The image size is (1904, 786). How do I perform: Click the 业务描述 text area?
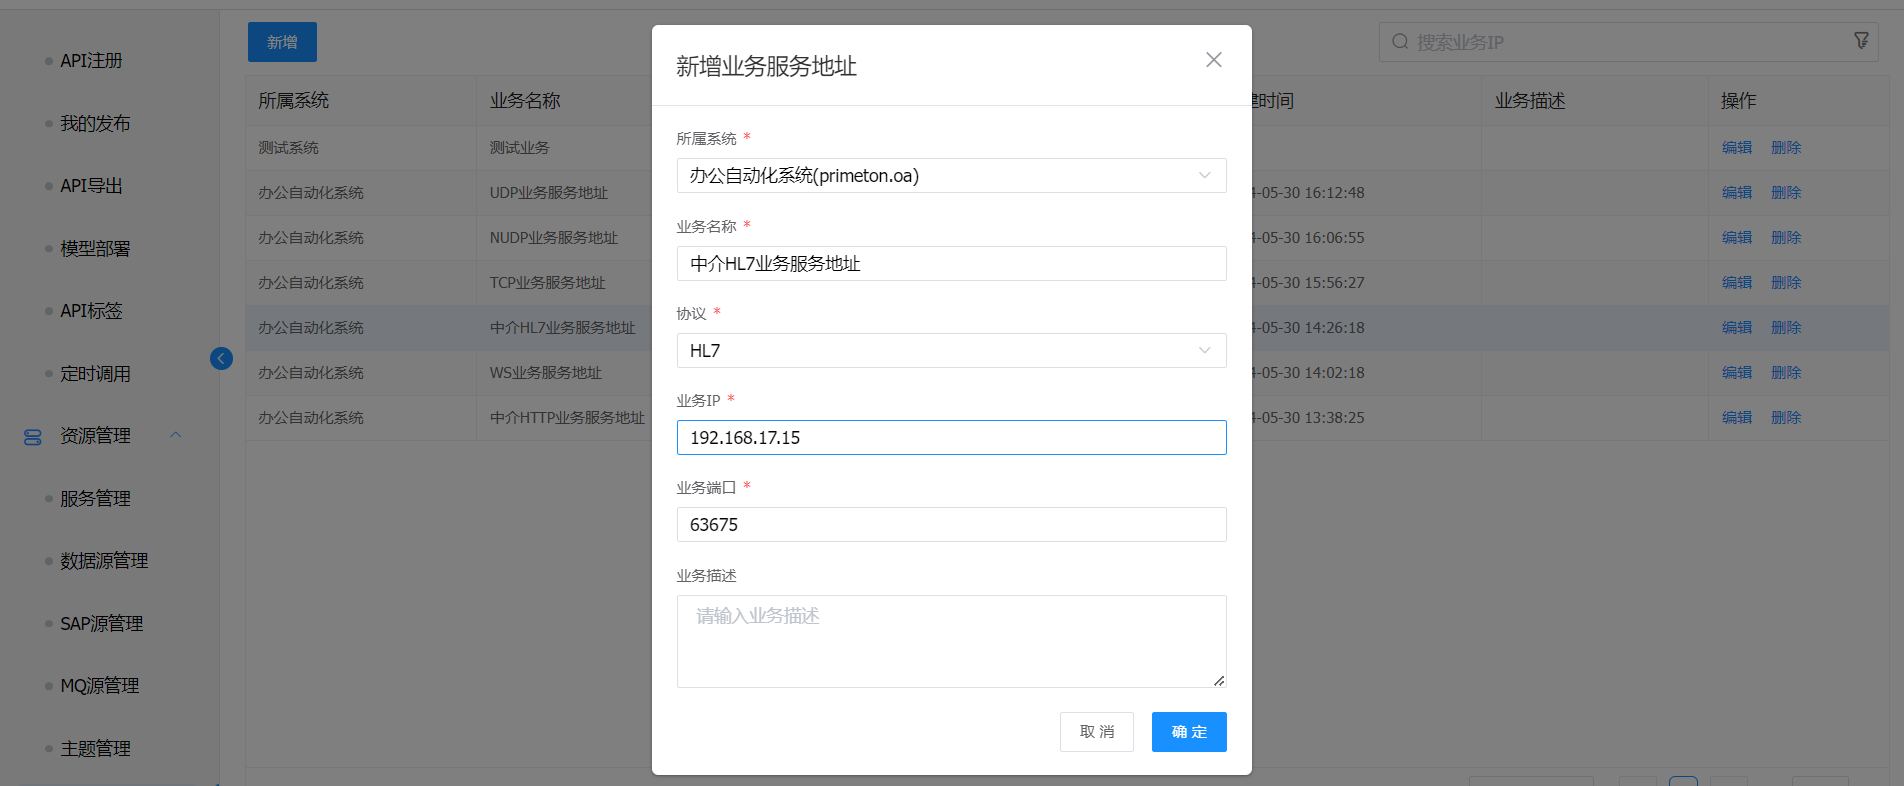[x=950, y=641]
